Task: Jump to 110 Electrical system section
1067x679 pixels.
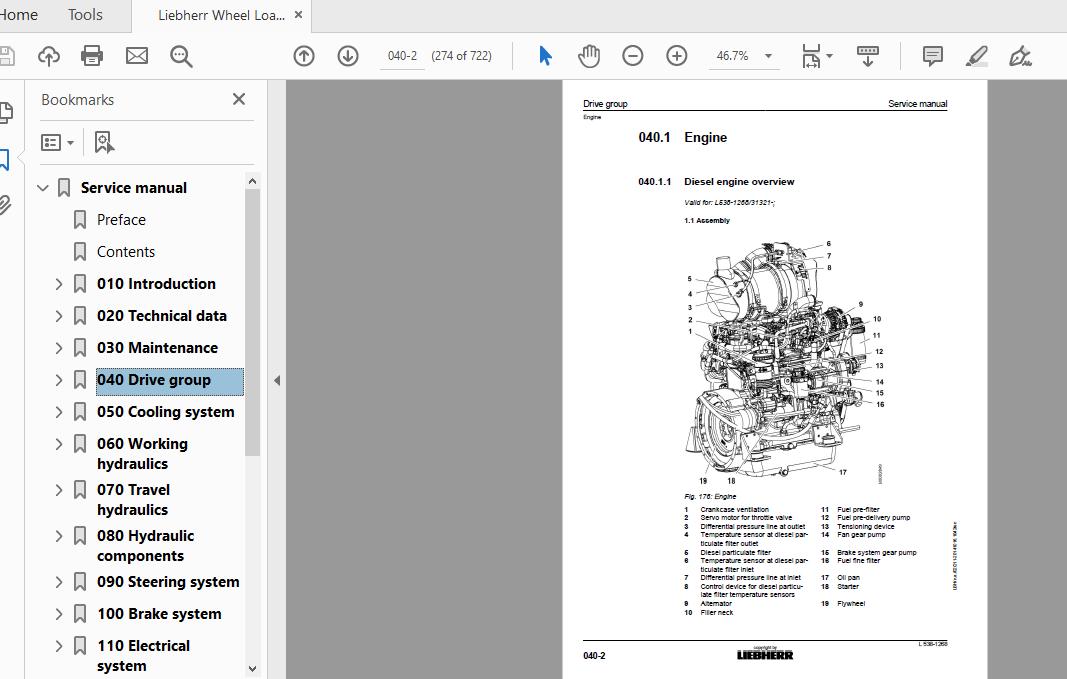Action: tap(144, 656)
